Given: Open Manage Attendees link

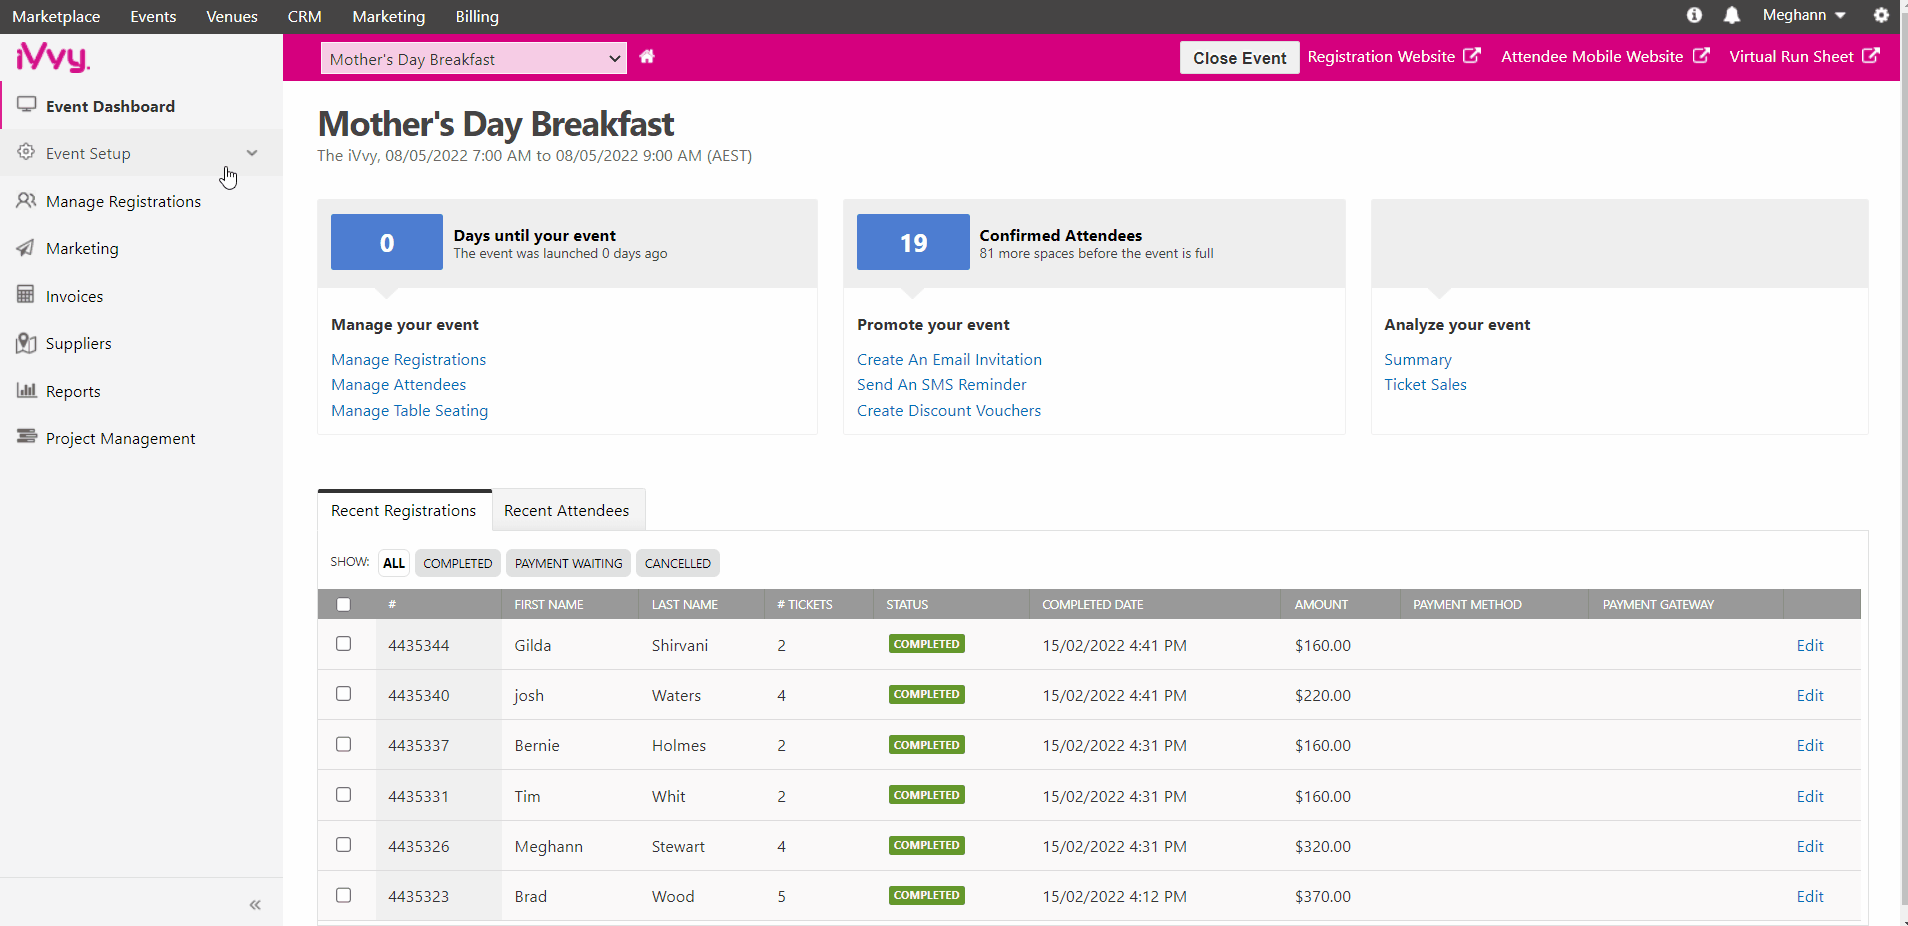Looking at the screenshot, I should pyautogui.click(x=399, y=384).
